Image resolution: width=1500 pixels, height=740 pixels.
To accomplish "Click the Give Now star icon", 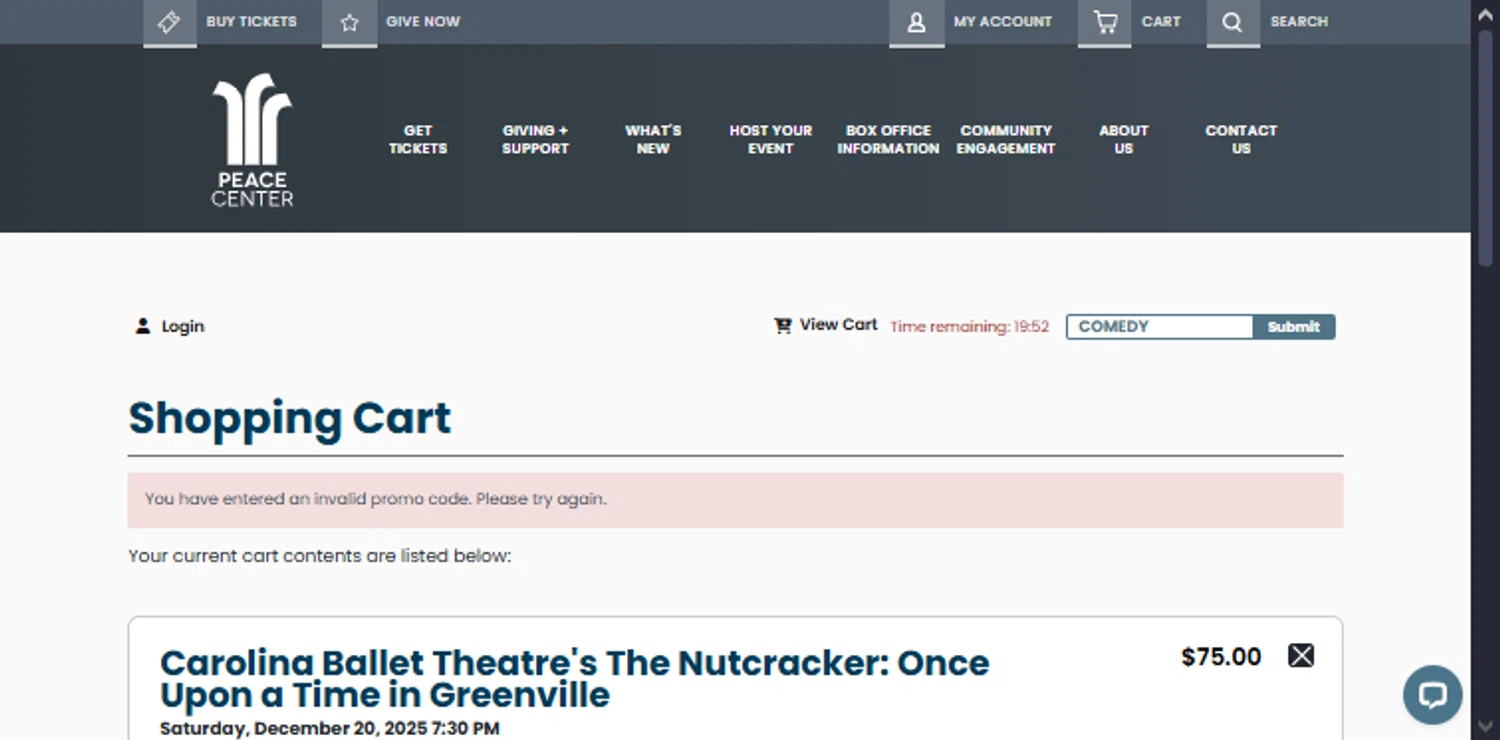I will click(349, 22).
